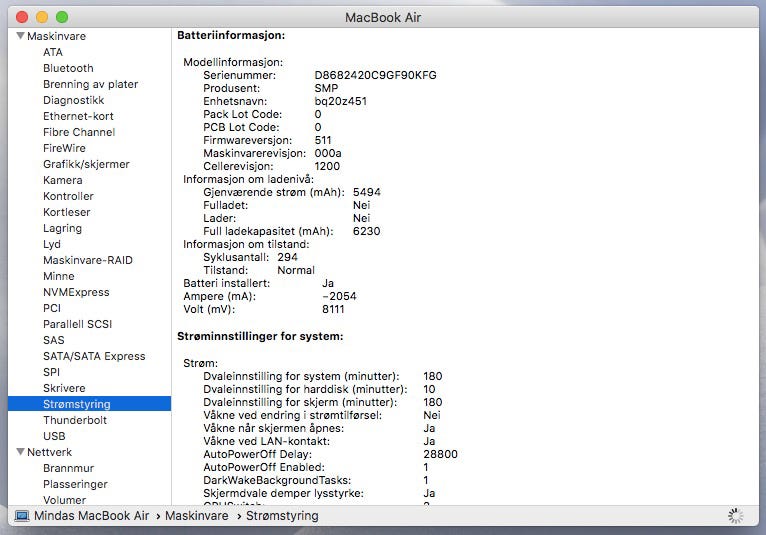Click Strømstyring in the path bar
The width and height of the screenshot is (766, 535).
click(x=282, y=516)
